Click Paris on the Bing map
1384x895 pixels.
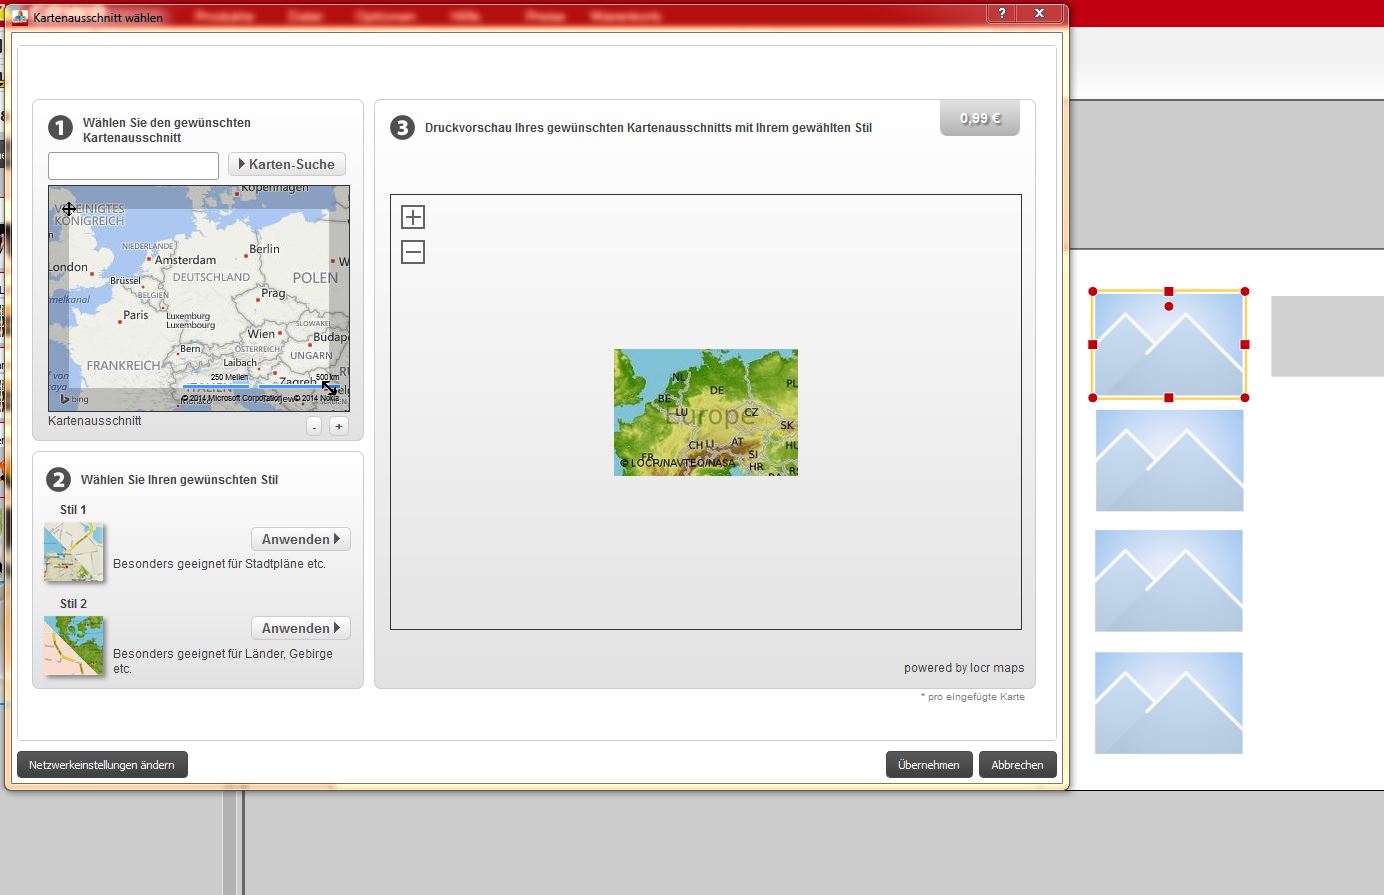(136, 315)
